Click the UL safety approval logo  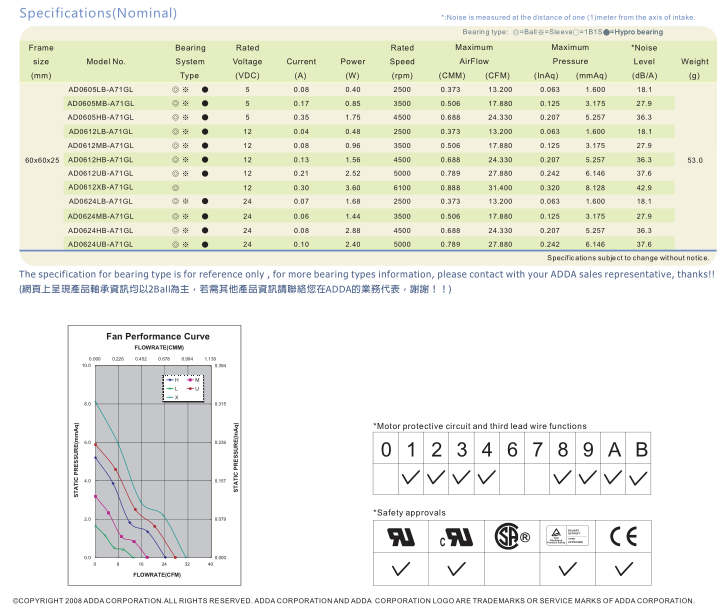coord(401,537)
